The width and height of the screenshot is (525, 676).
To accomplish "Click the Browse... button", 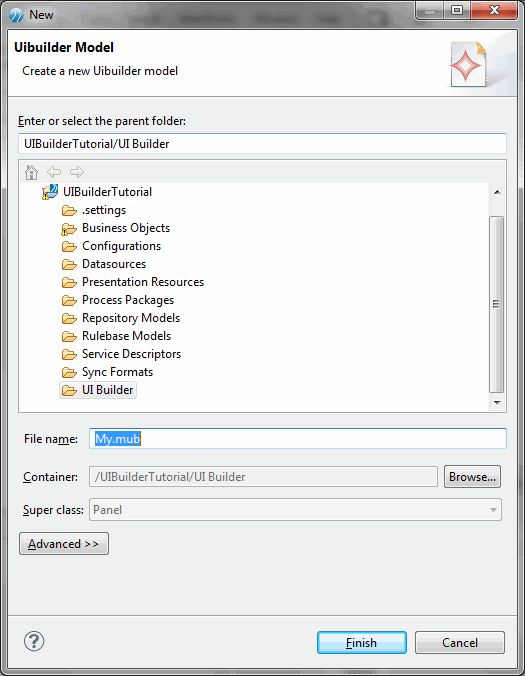I will [x=472, y=477].
